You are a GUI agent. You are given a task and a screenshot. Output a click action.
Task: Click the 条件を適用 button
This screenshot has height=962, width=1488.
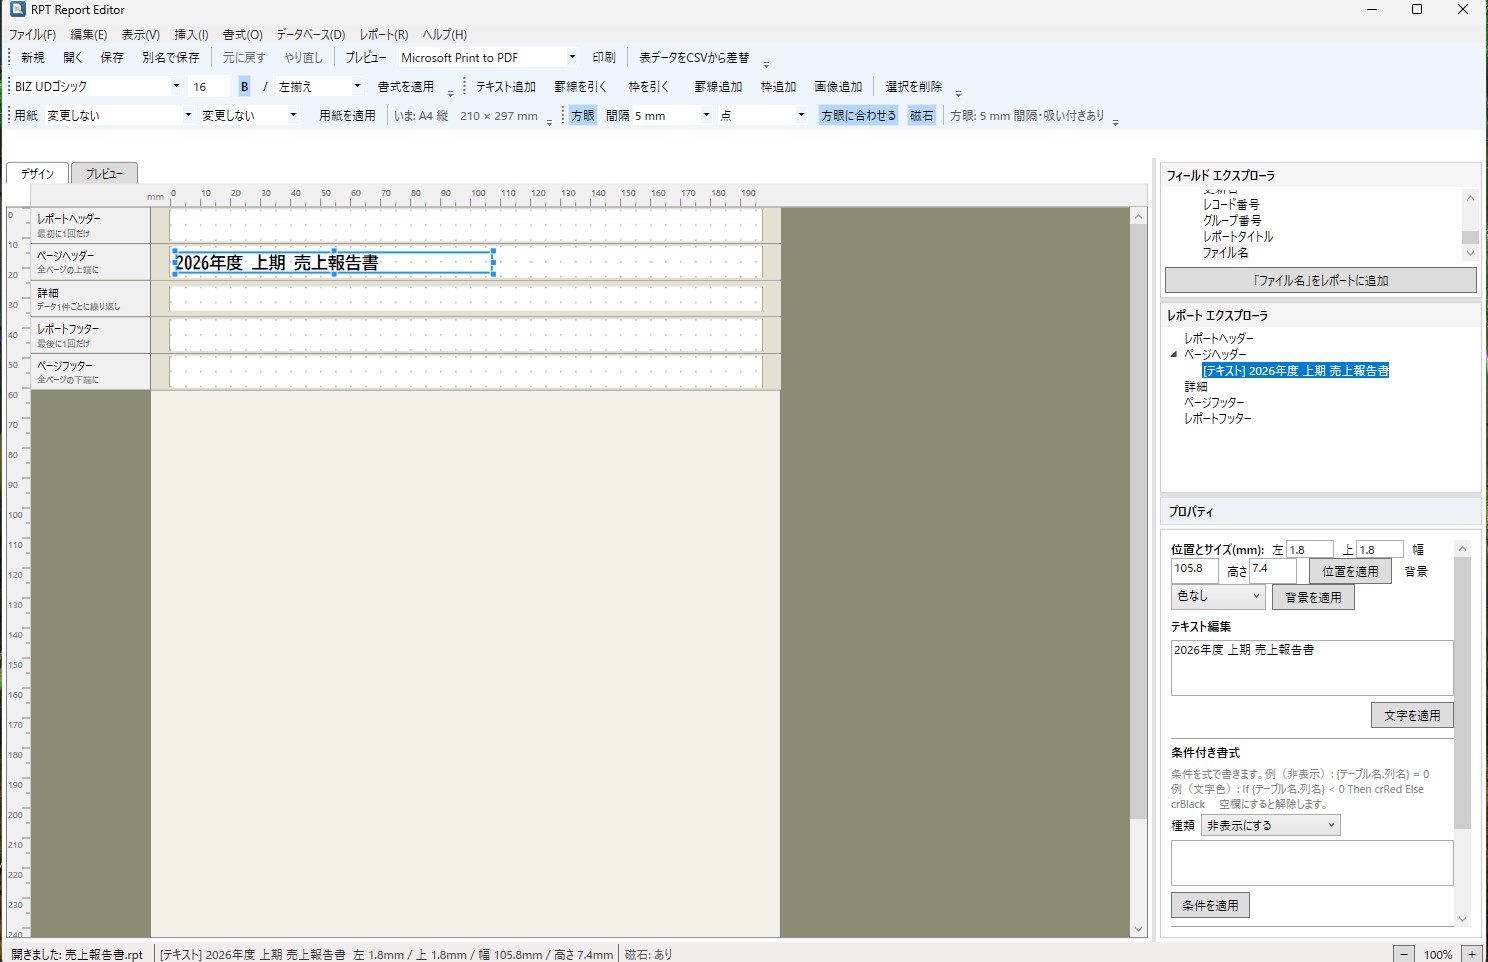[x=1210, y=905]
